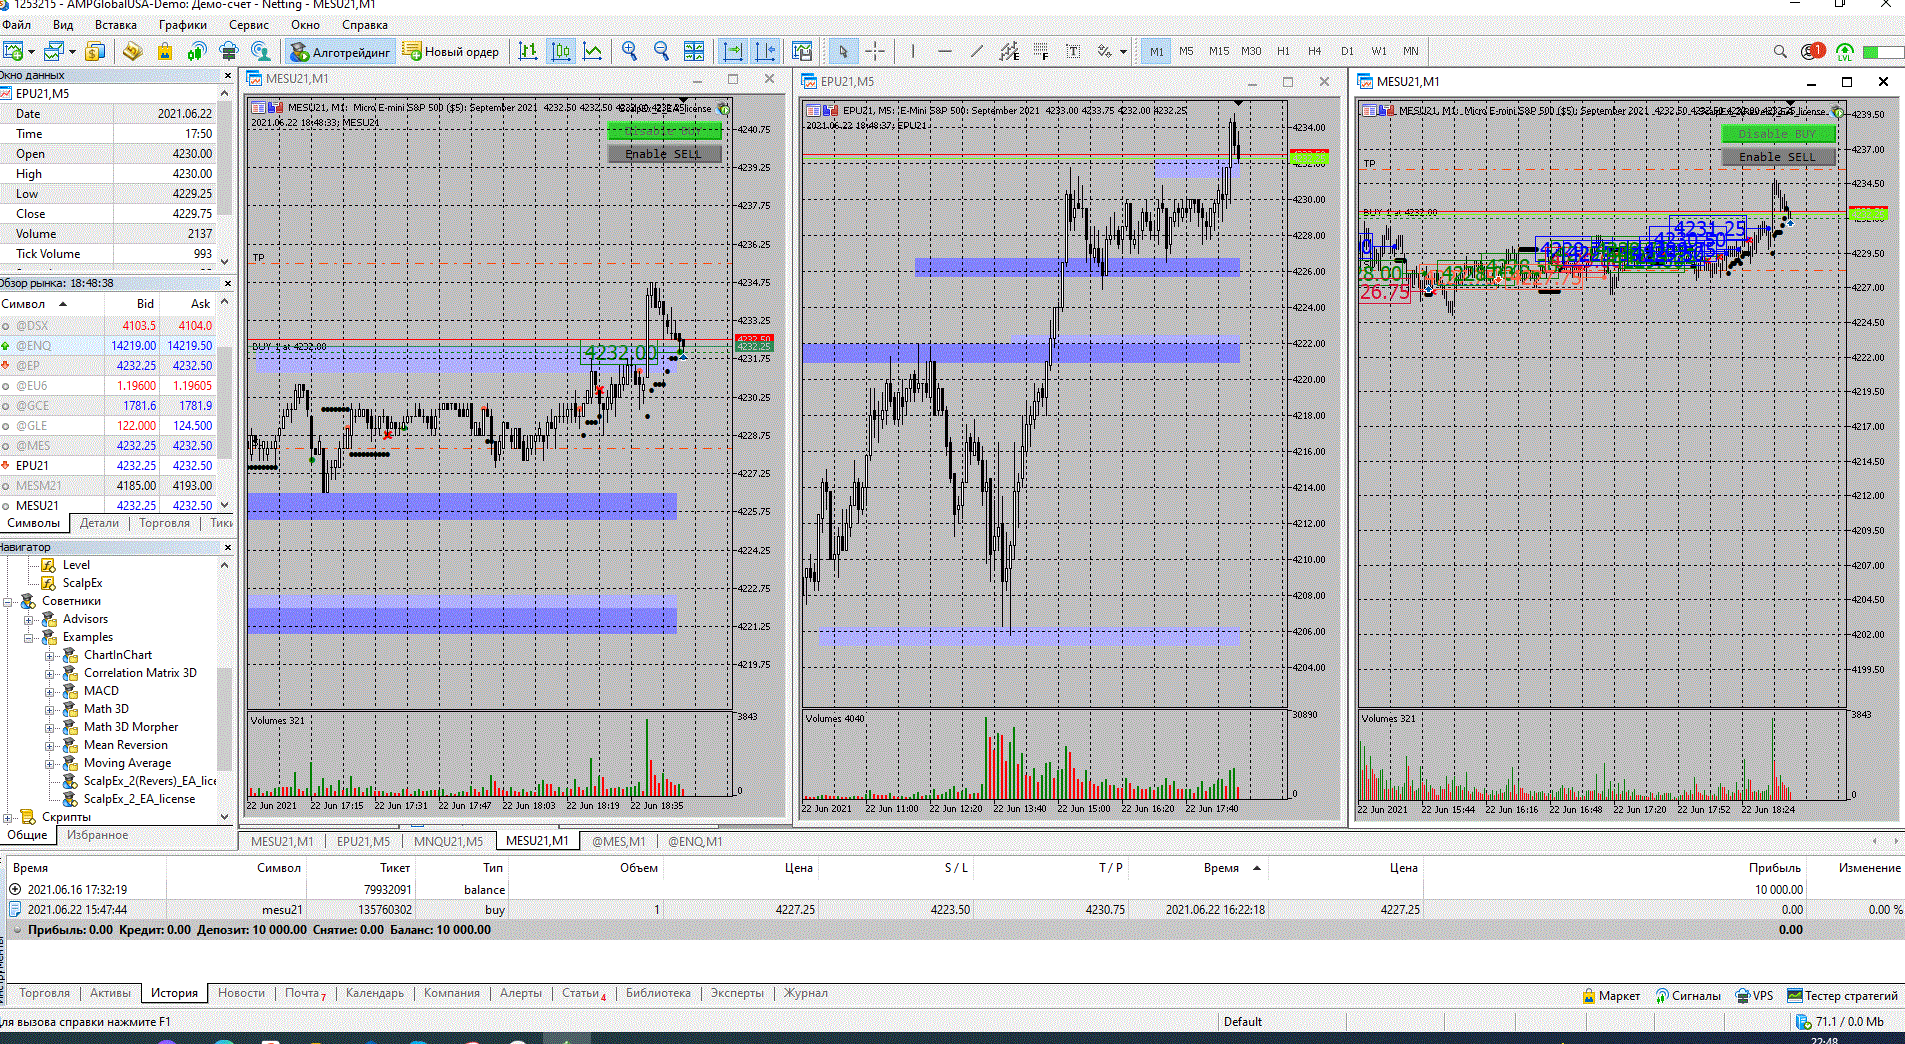Toggle chart auto scroll to end
The image size is (1905, 1044).
[x=733, y=51]
